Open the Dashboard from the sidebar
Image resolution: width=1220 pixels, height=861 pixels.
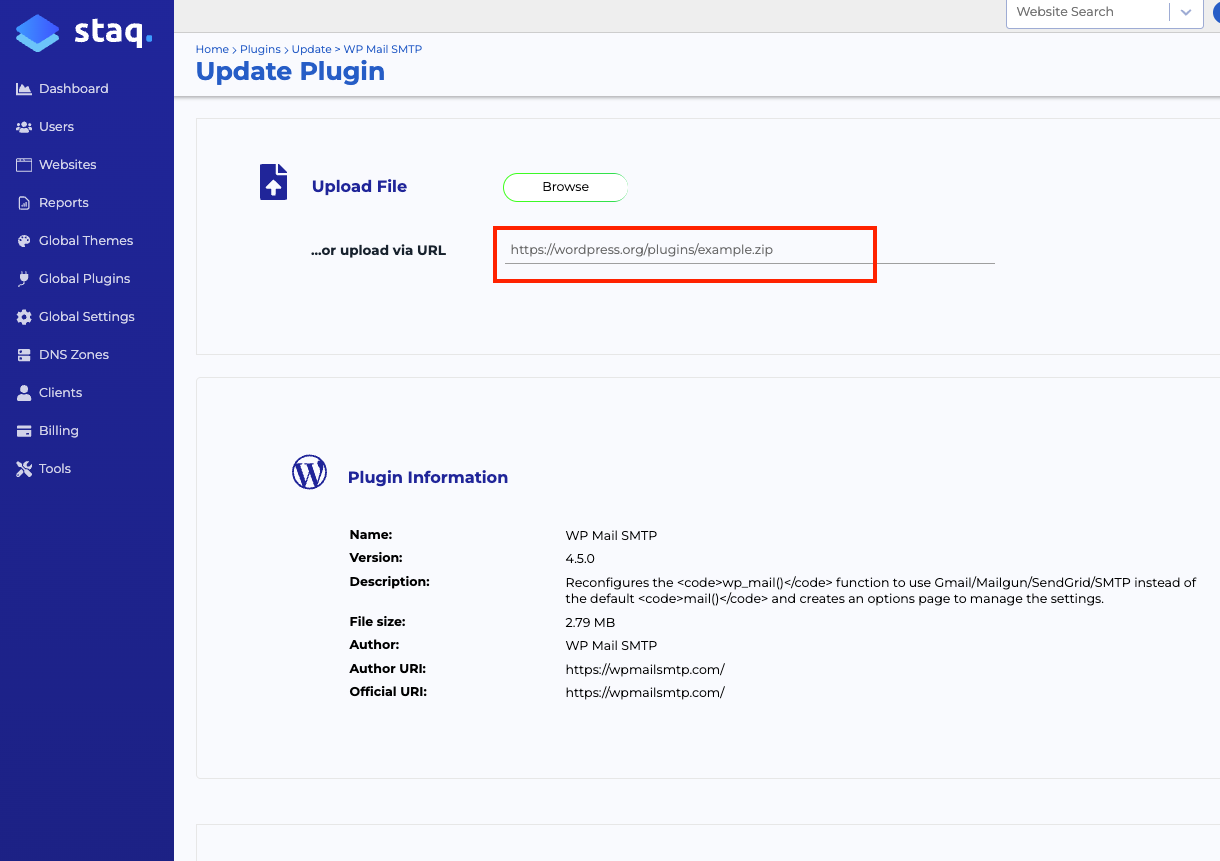24,88
